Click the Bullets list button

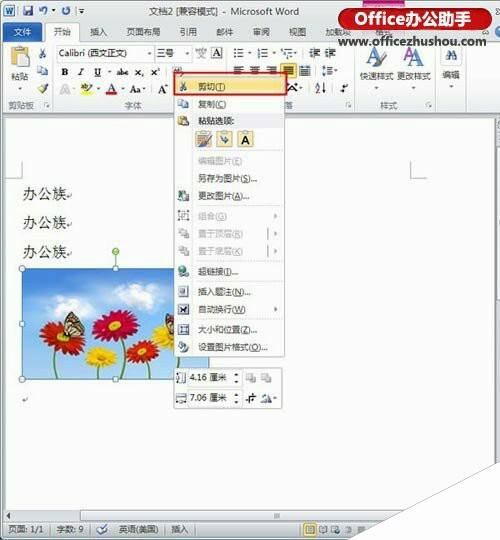tap(238, 53)
